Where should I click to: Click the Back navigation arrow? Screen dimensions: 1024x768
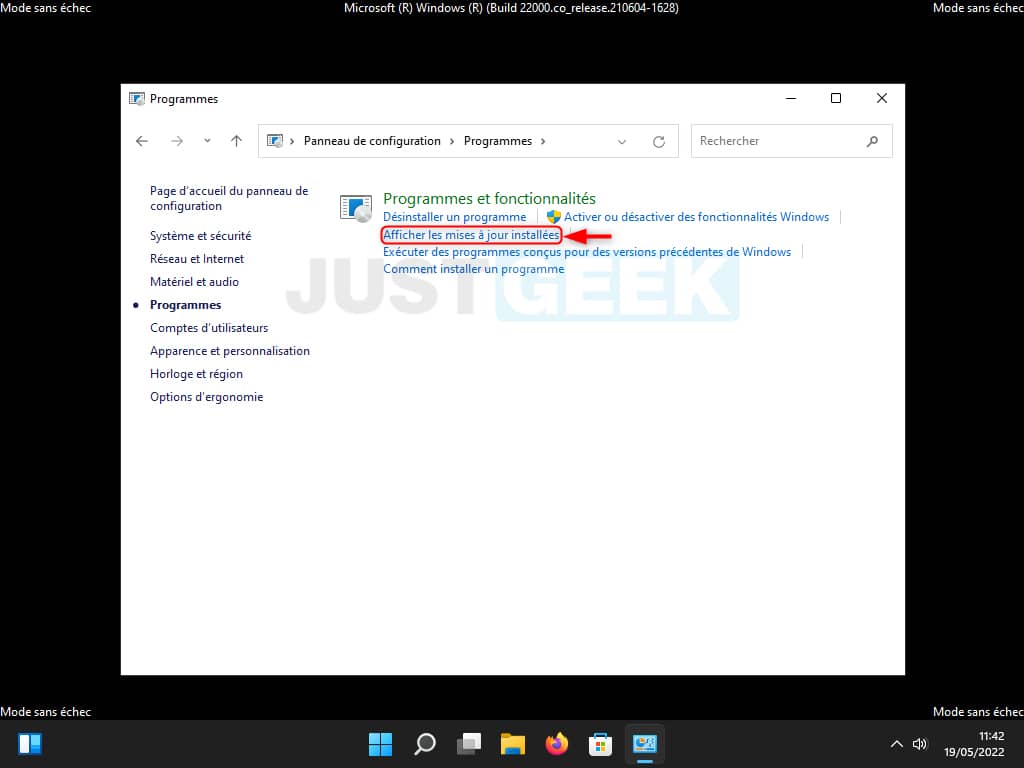(142, 141)
